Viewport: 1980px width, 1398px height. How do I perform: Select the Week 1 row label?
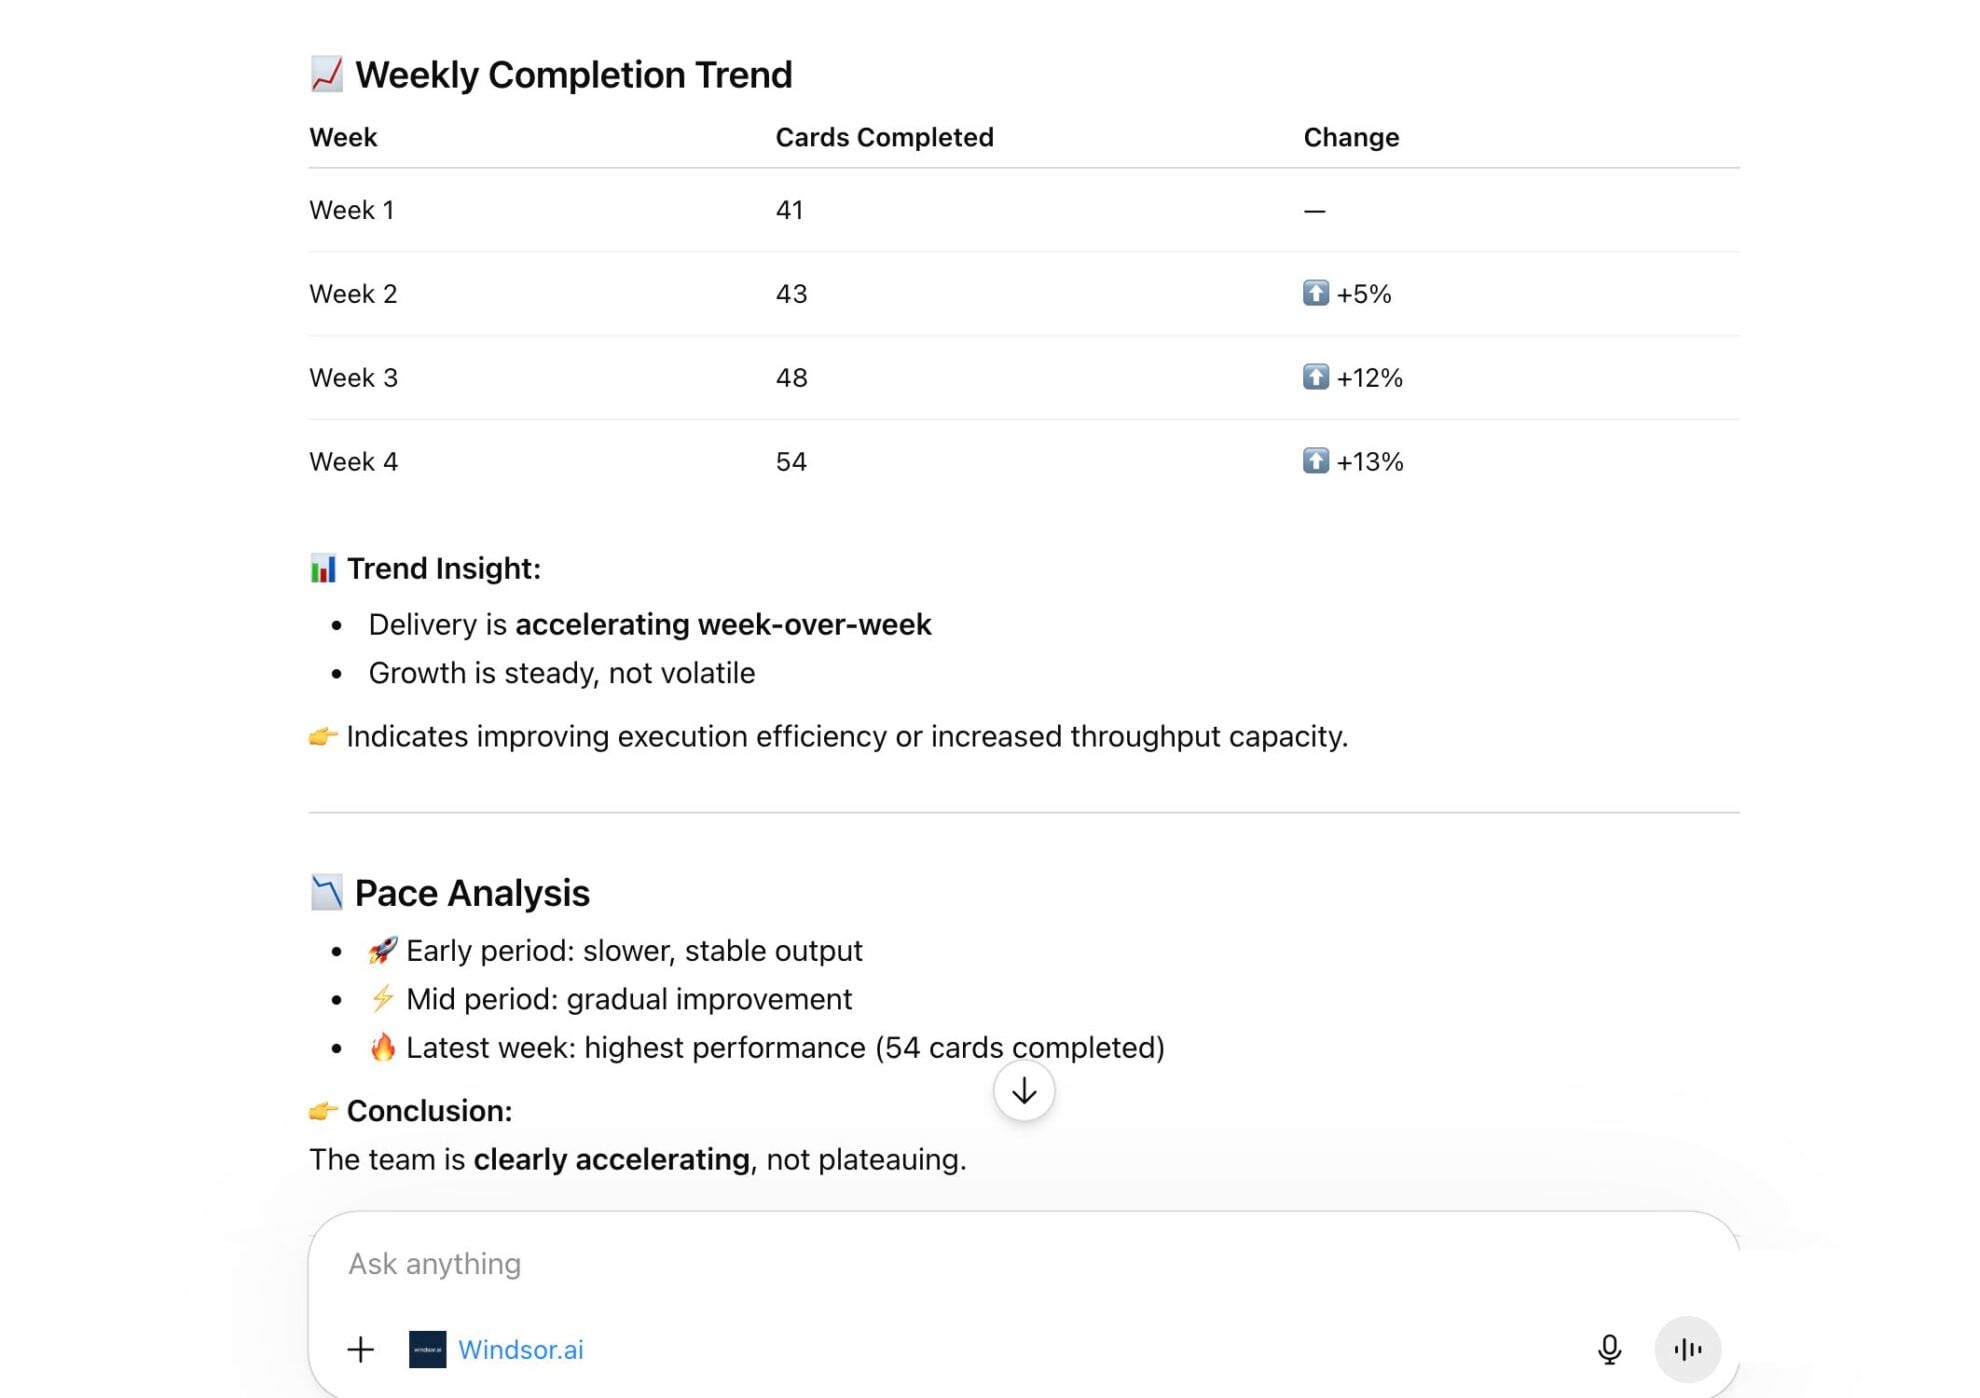tap(351, 209)
